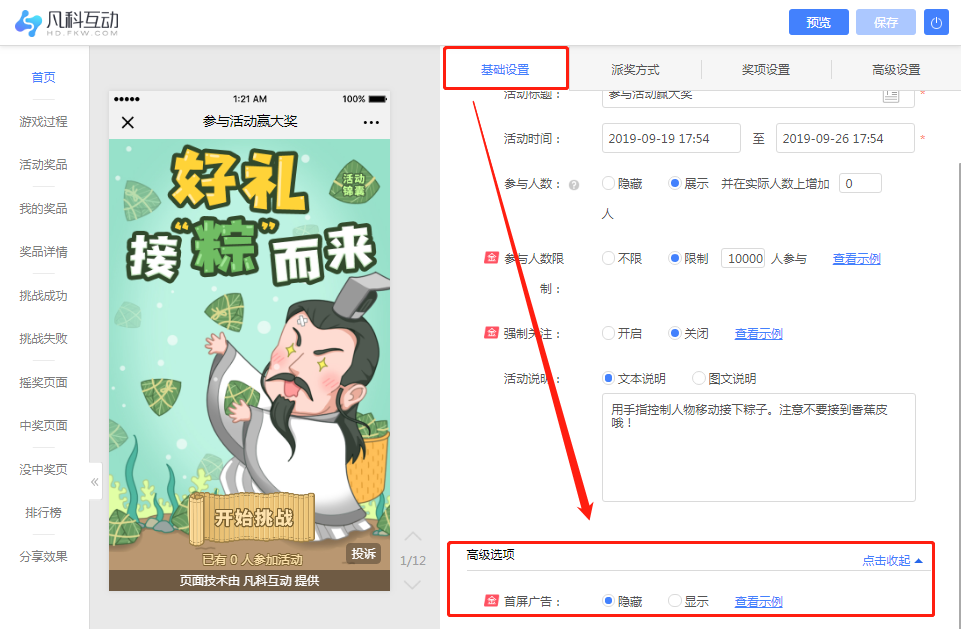Click the enterprise badge beside 参与人数限制
This screenshot has width=961, height=629.
(x=492, y=257)
